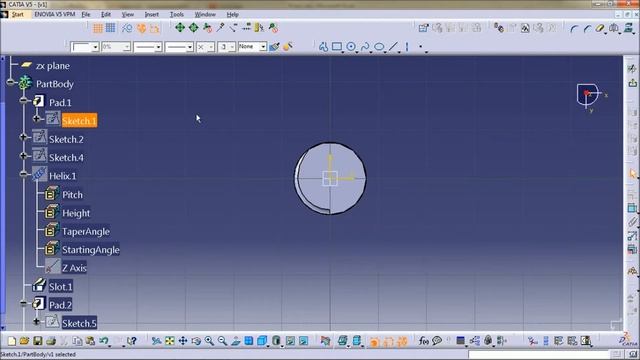Open the View menu

coord(128,14)
